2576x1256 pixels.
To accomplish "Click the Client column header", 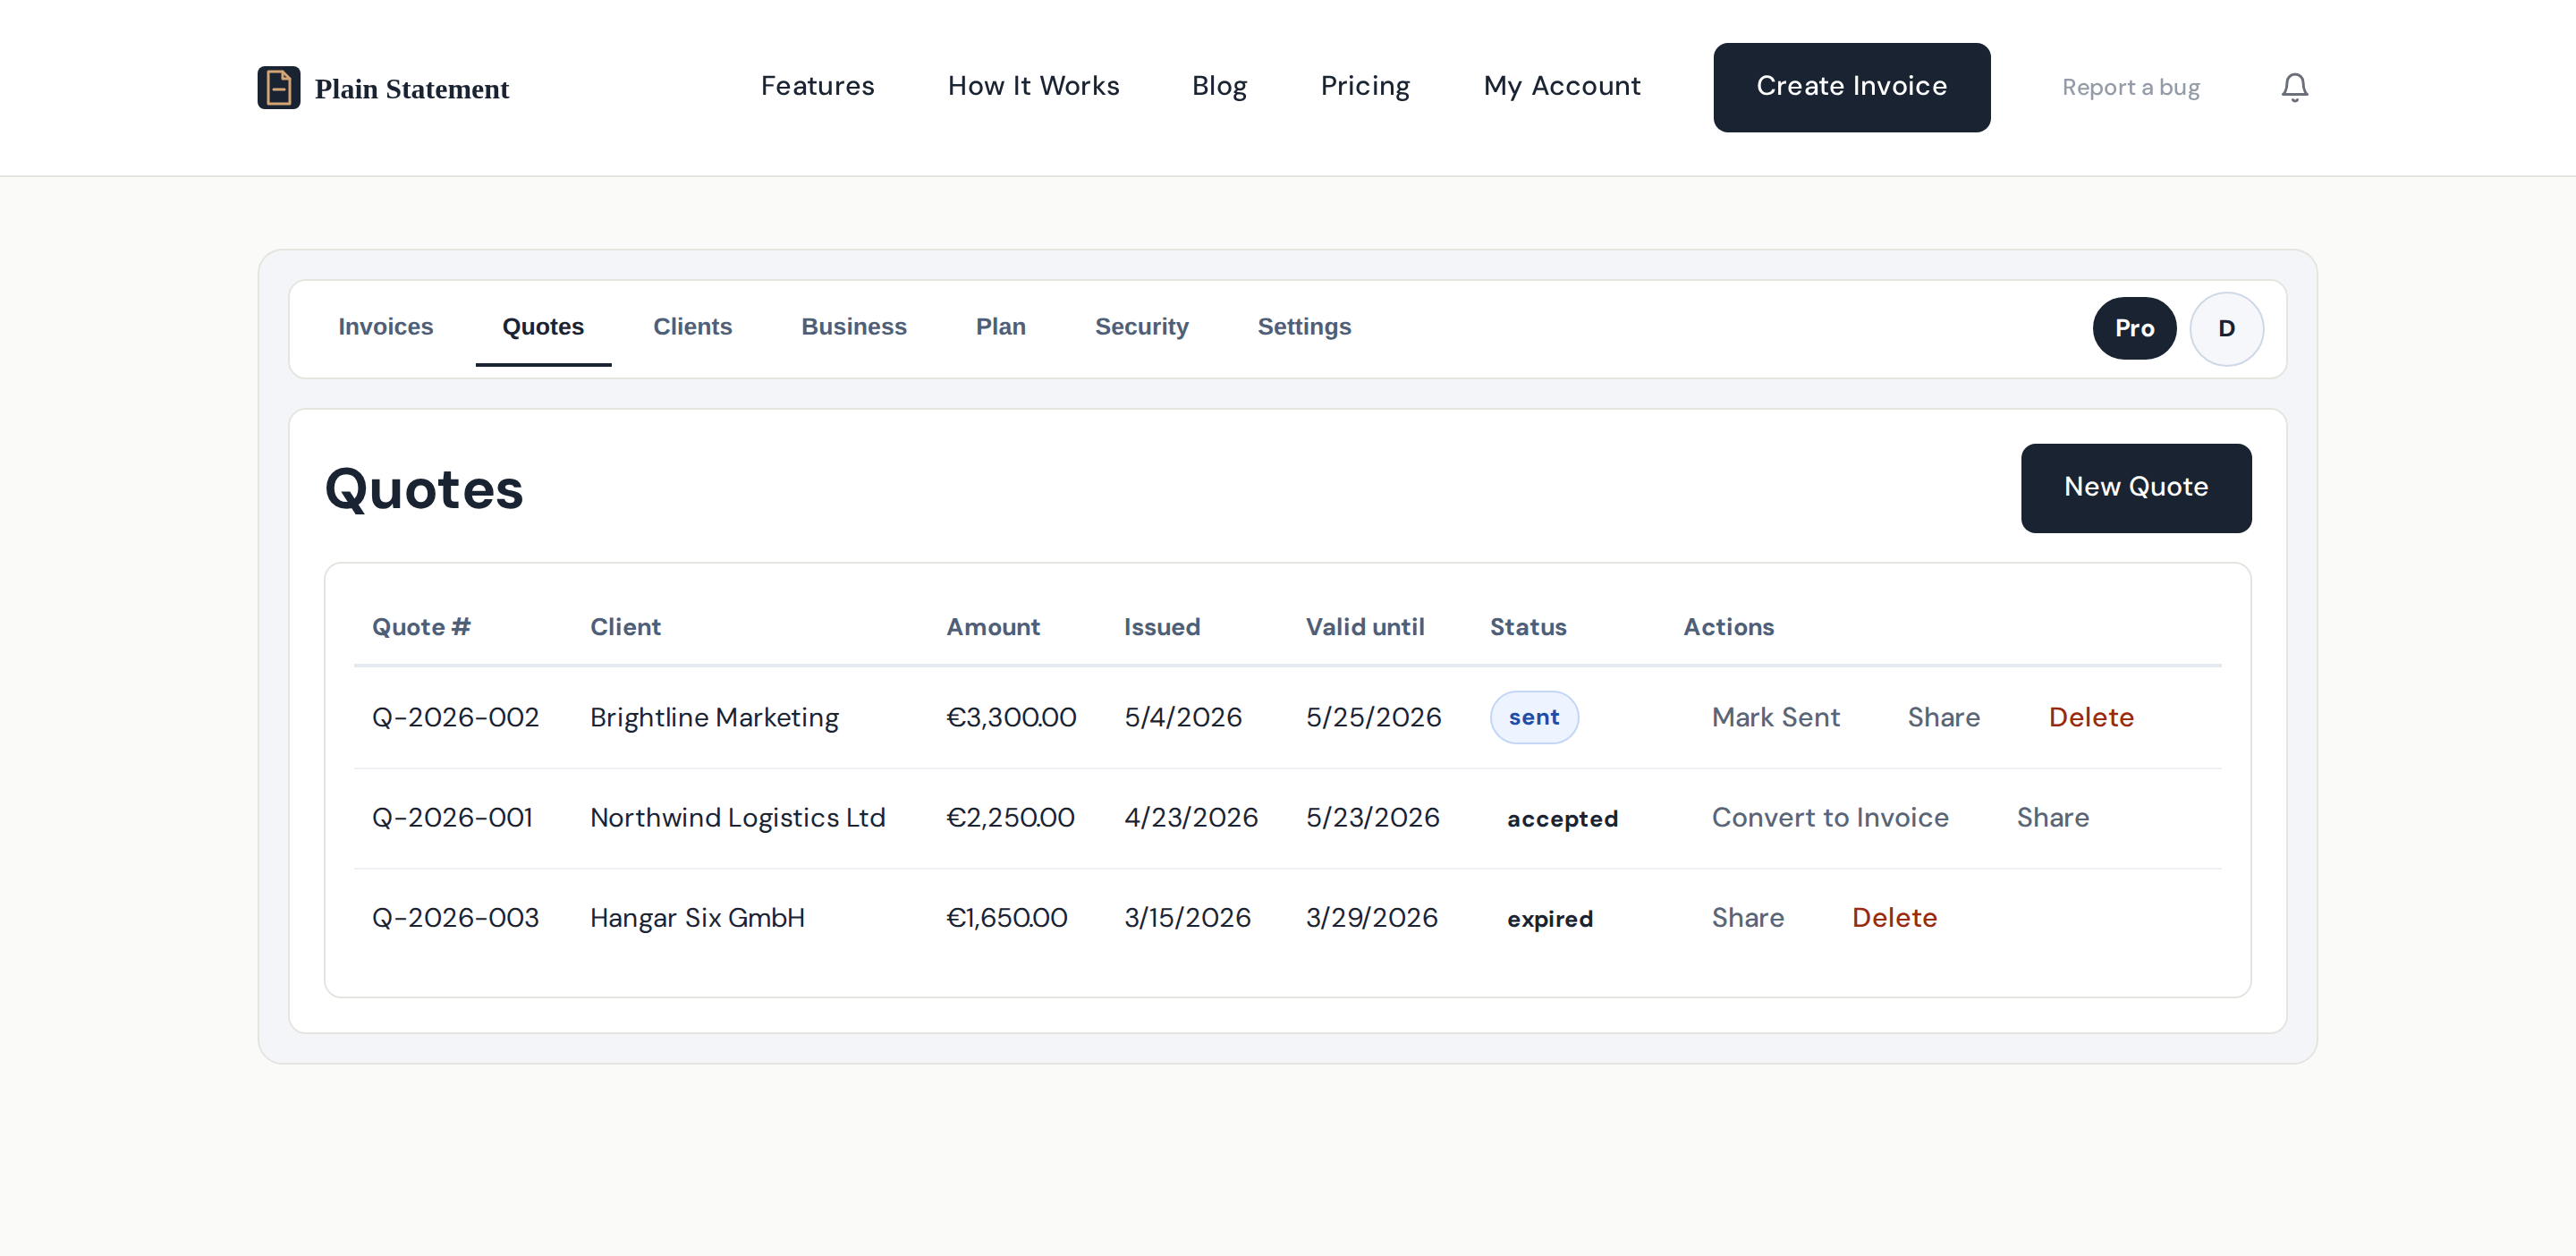I will [x=625, y=627].
